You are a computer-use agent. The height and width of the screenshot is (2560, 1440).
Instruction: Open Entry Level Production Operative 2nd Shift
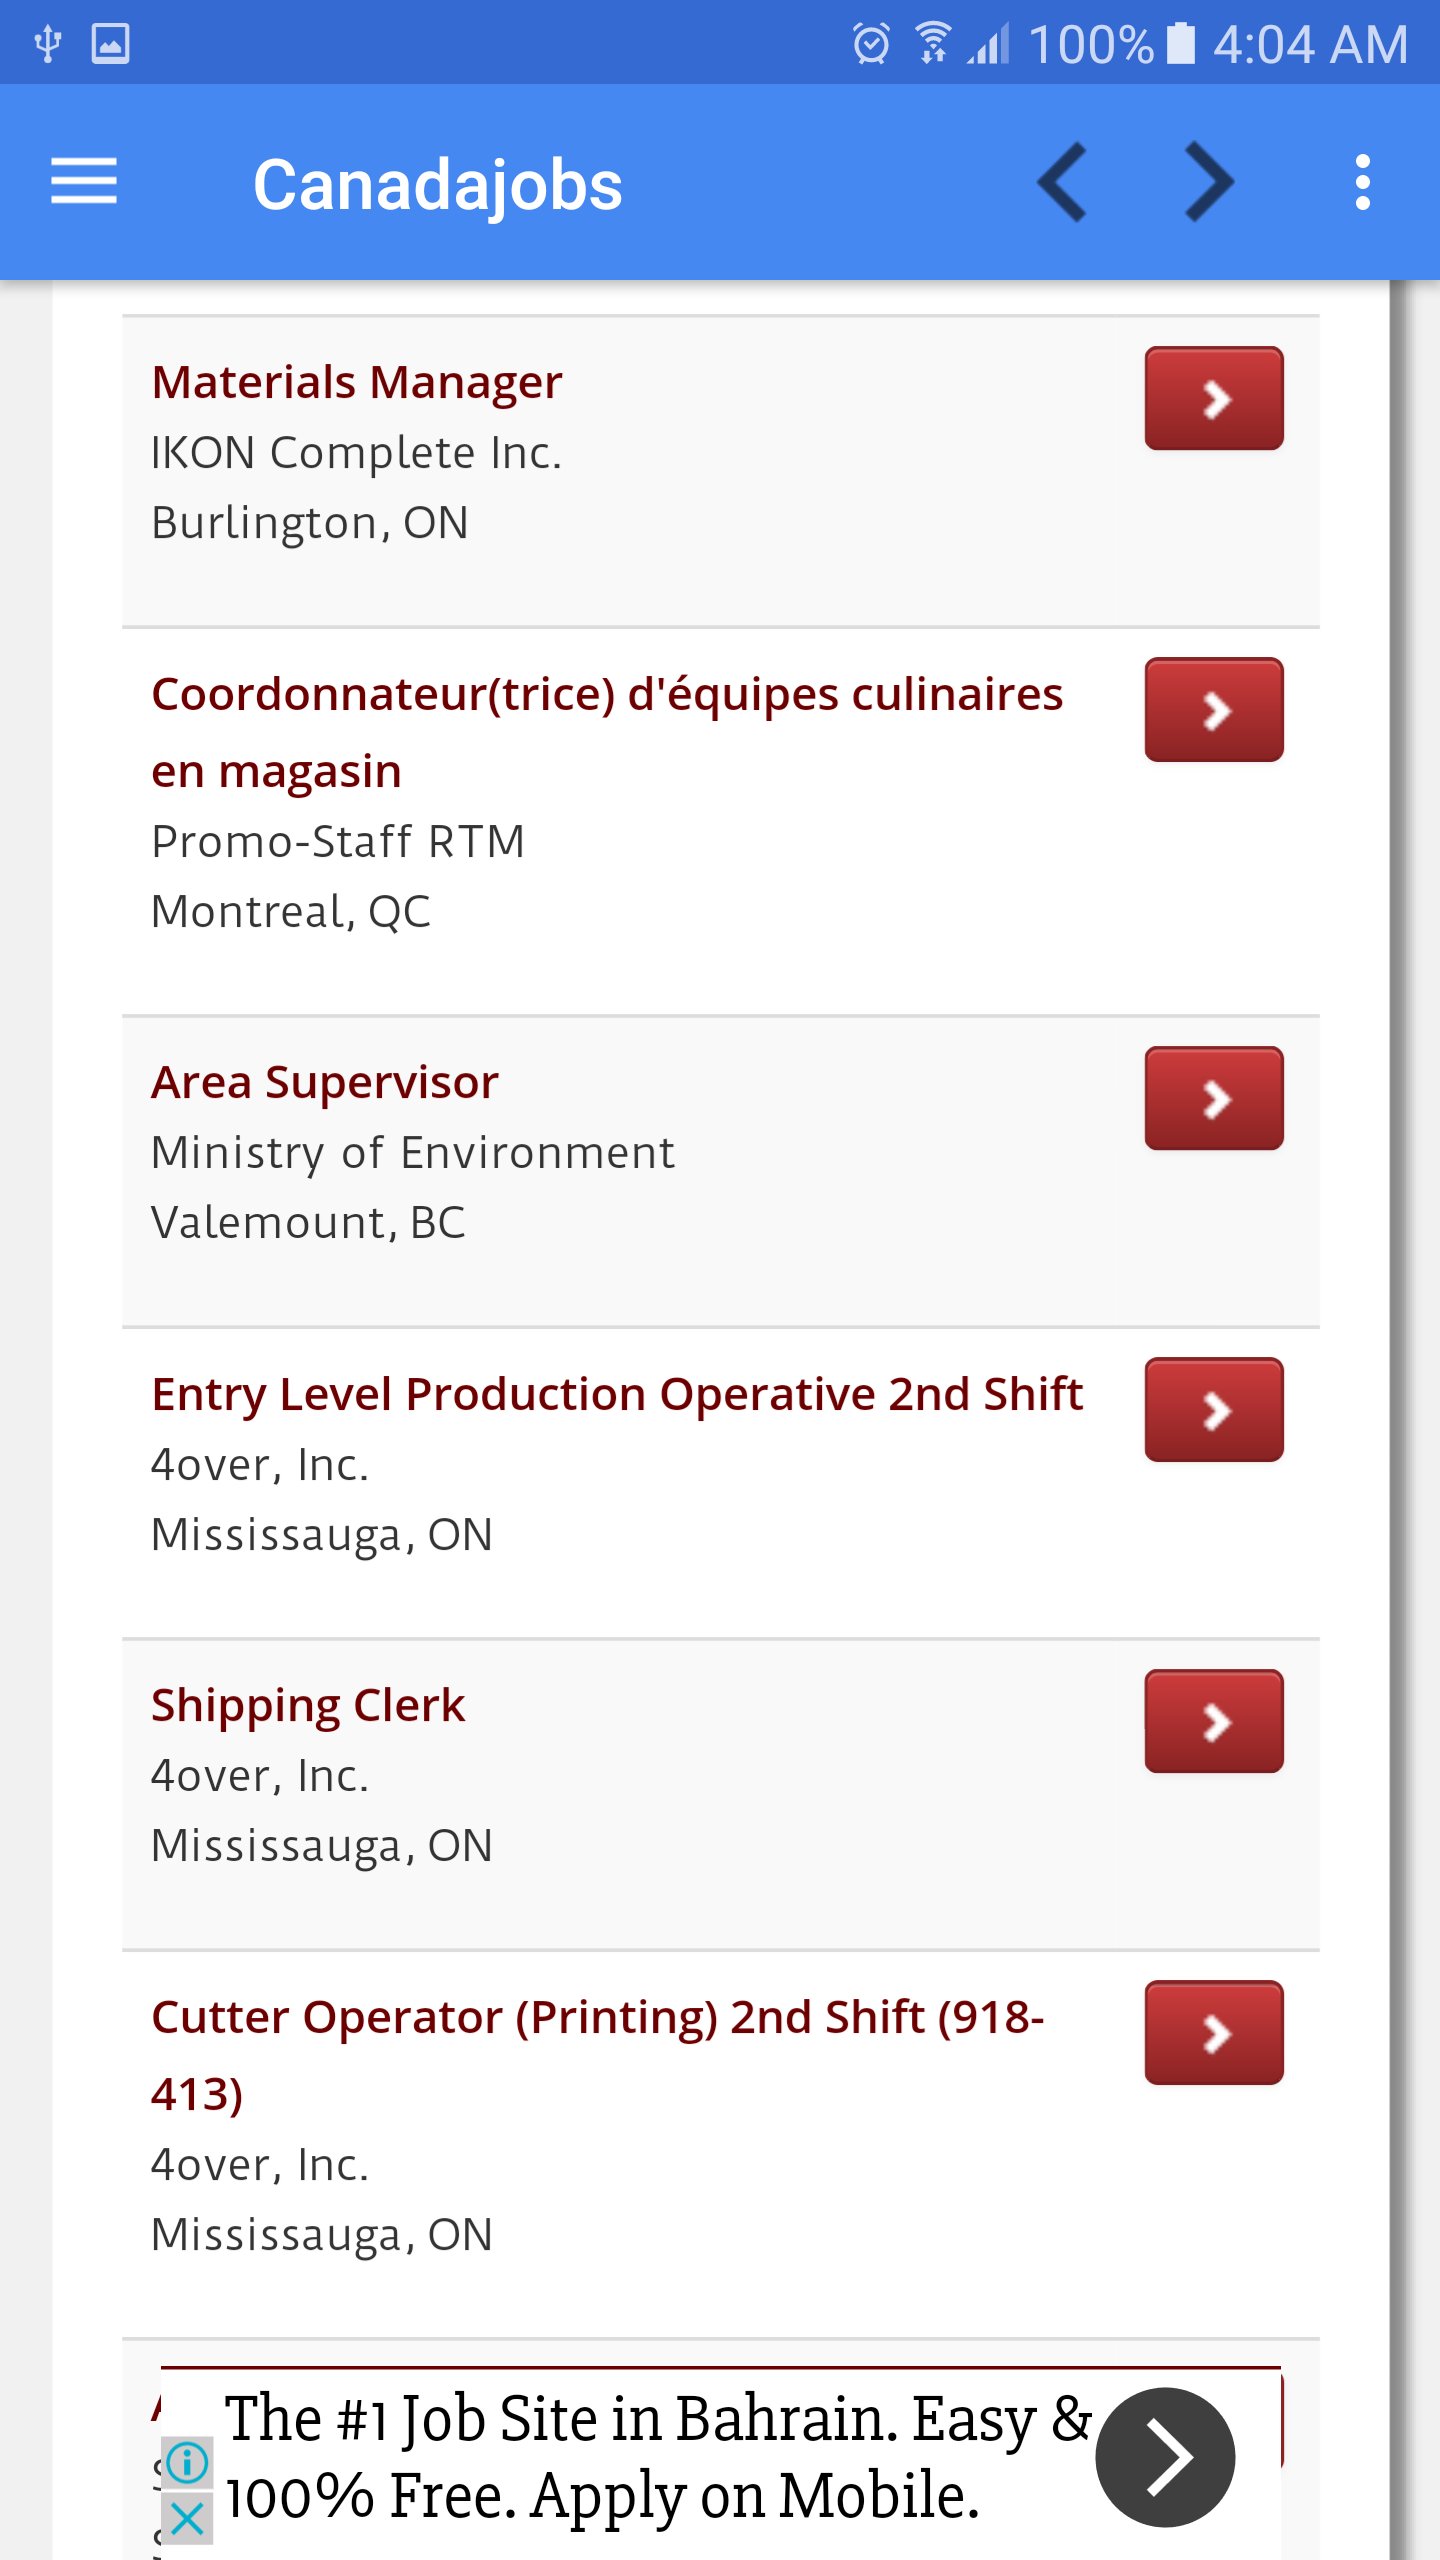pyautogui.click(x=617, y=1395)
